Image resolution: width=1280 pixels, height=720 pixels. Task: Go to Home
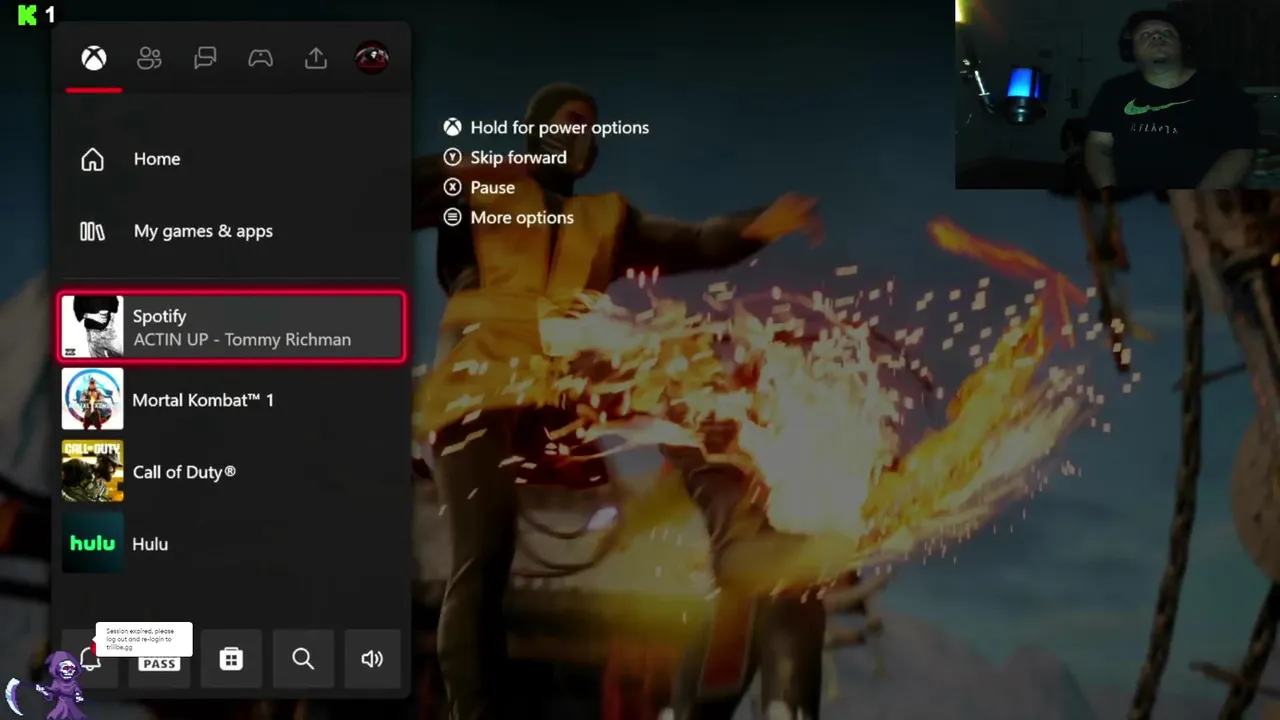(232, 159)
